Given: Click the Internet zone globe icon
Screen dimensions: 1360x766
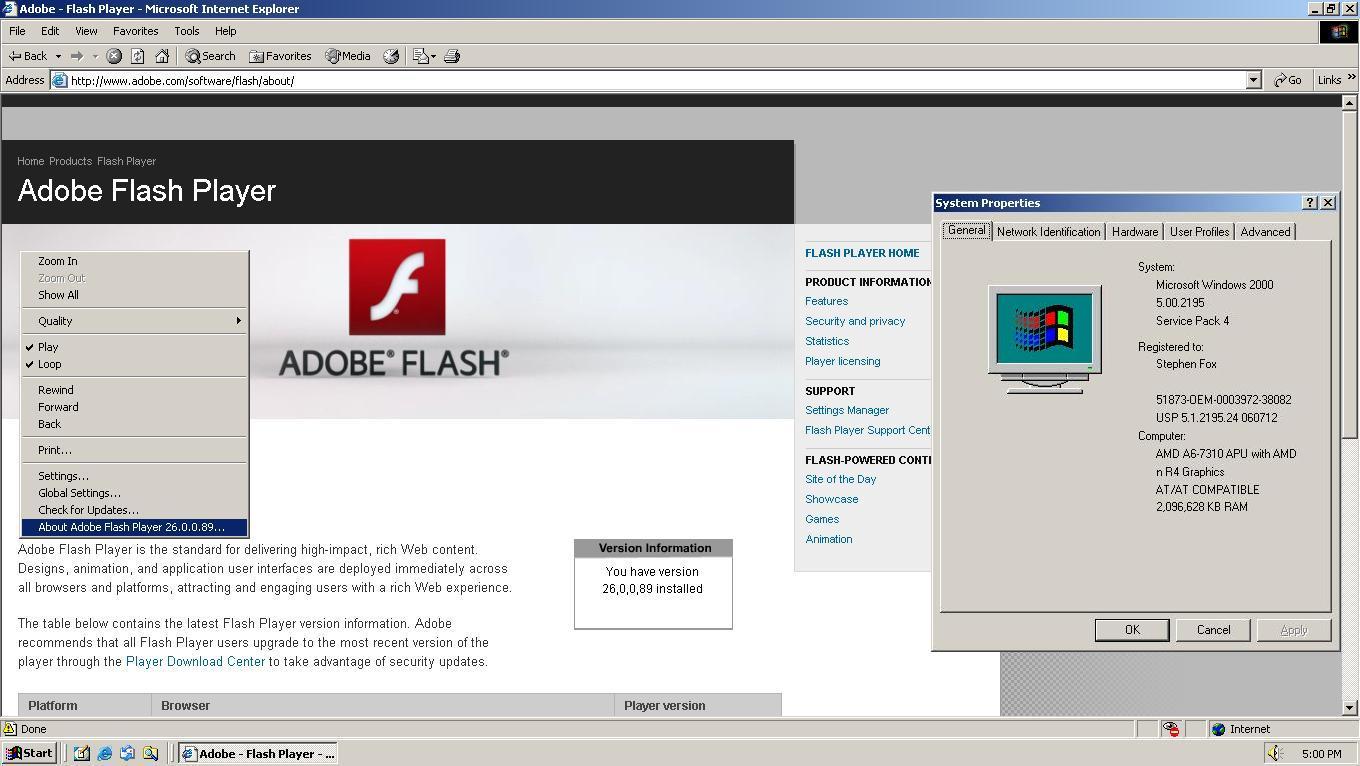Looking at the screenshot, I should click(1218, 729).
